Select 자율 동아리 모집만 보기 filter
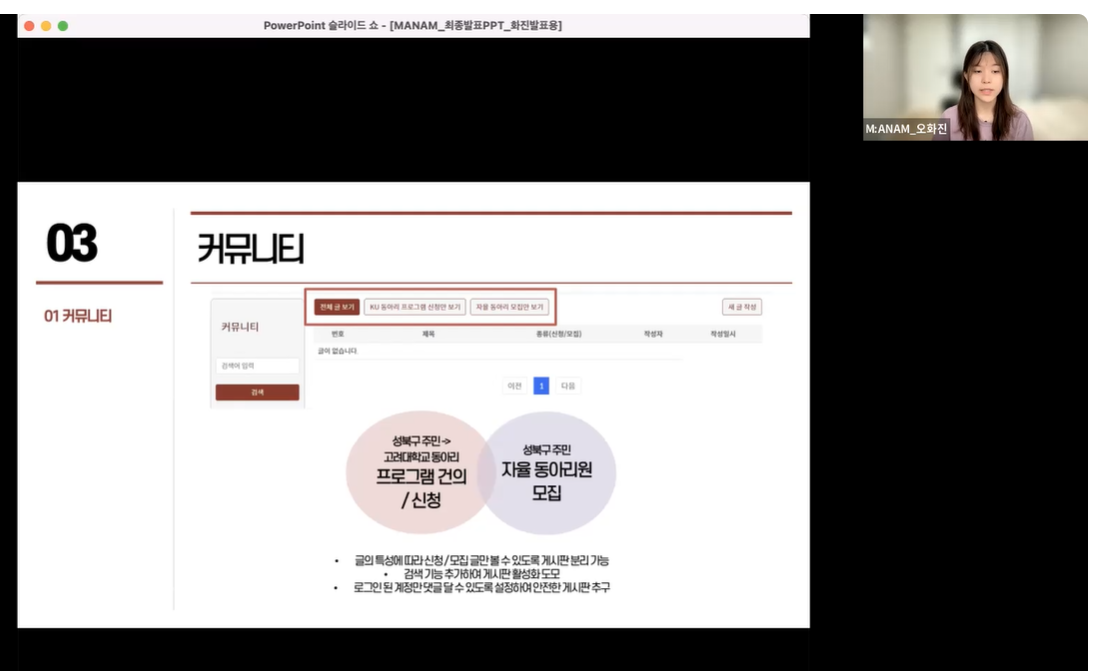This screenshot has width=1106, height=671. (510, 307)
